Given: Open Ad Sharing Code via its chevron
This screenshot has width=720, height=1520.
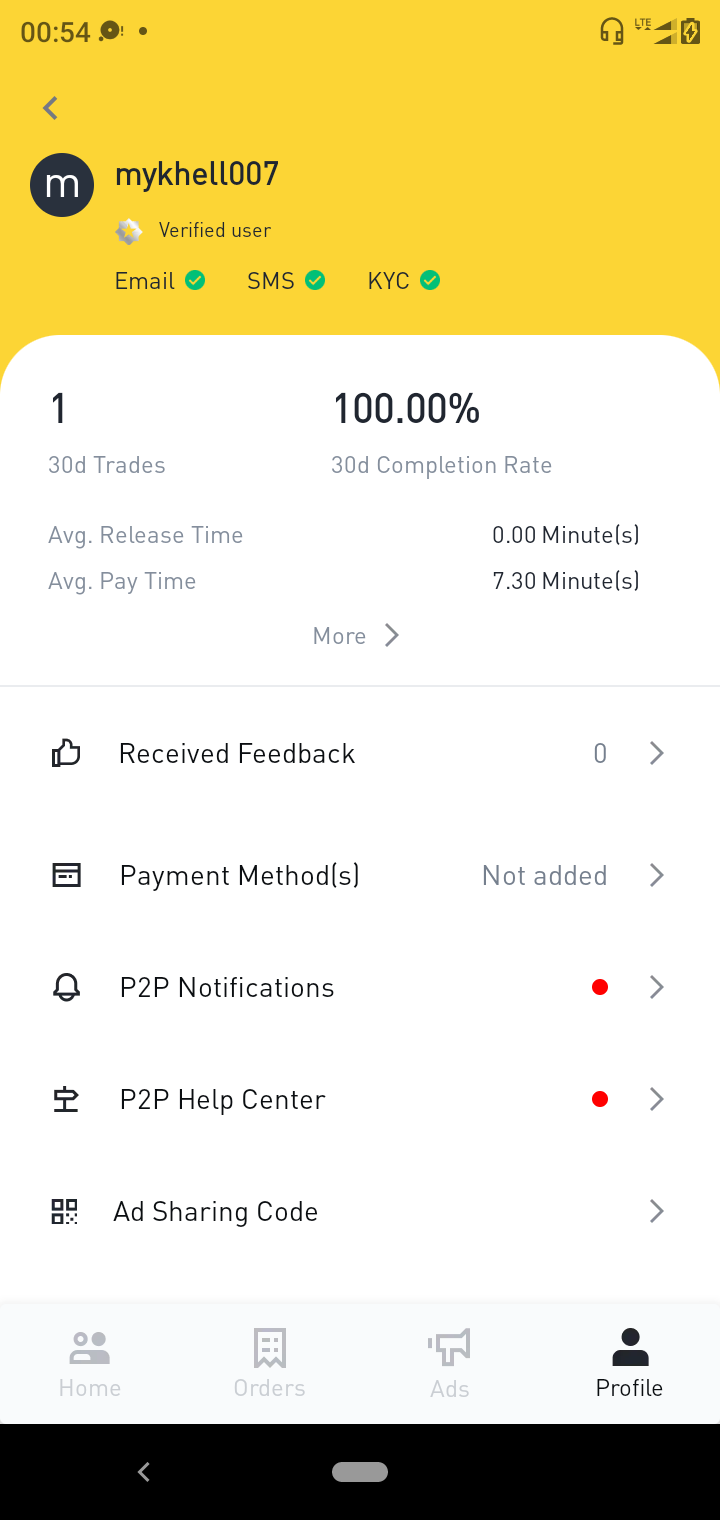Looking at the screenshot, I should point(657,1211).
